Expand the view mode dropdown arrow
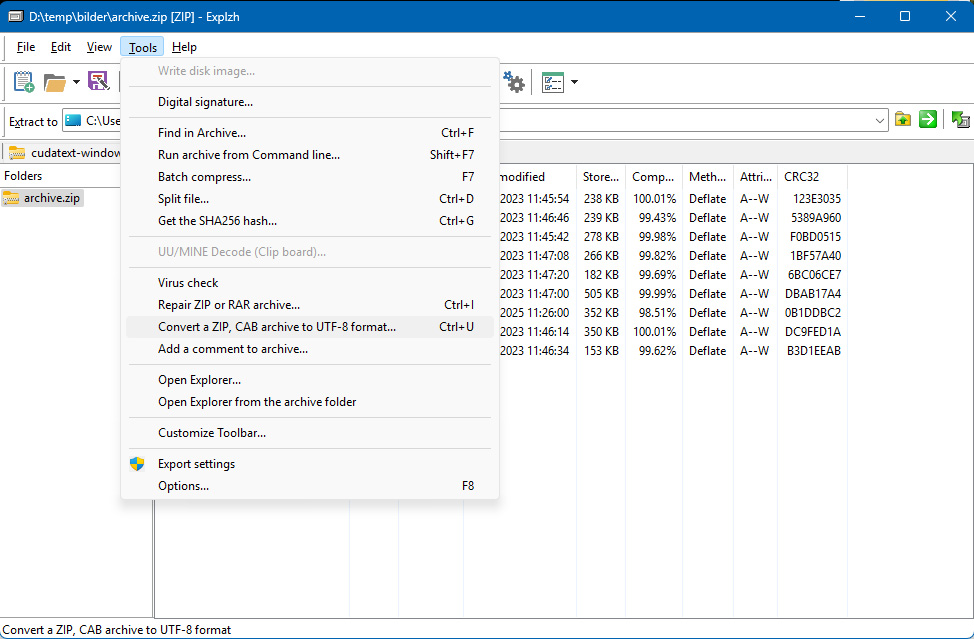974x639 pixels. click(x=574, y=82)
